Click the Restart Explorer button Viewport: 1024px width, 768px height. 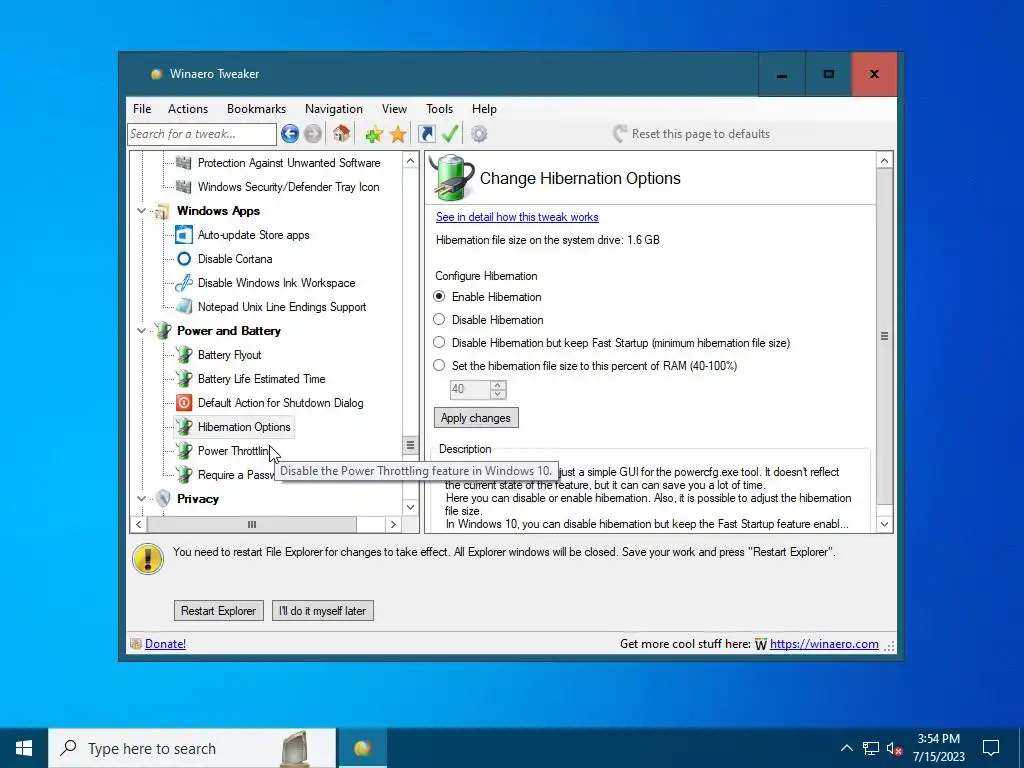pos(219,611)
